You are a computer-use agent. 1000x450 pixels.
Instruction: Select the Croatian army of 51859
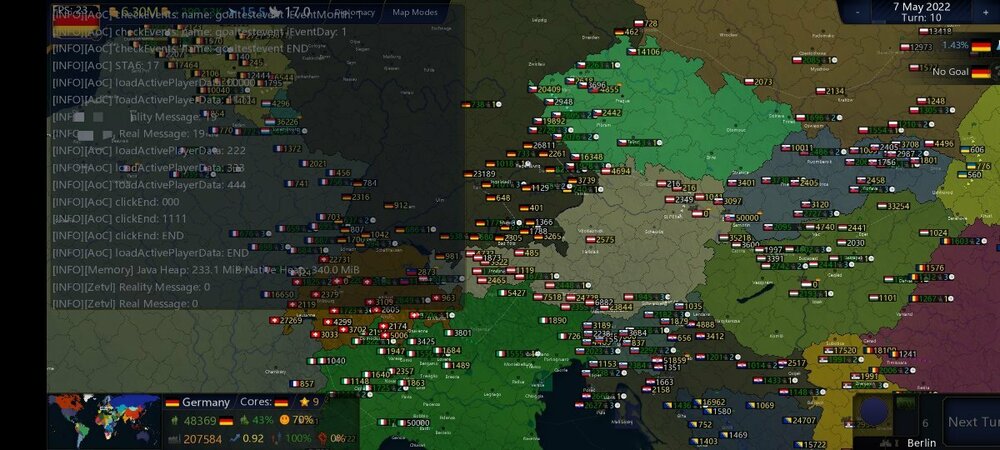pos(670,361)
